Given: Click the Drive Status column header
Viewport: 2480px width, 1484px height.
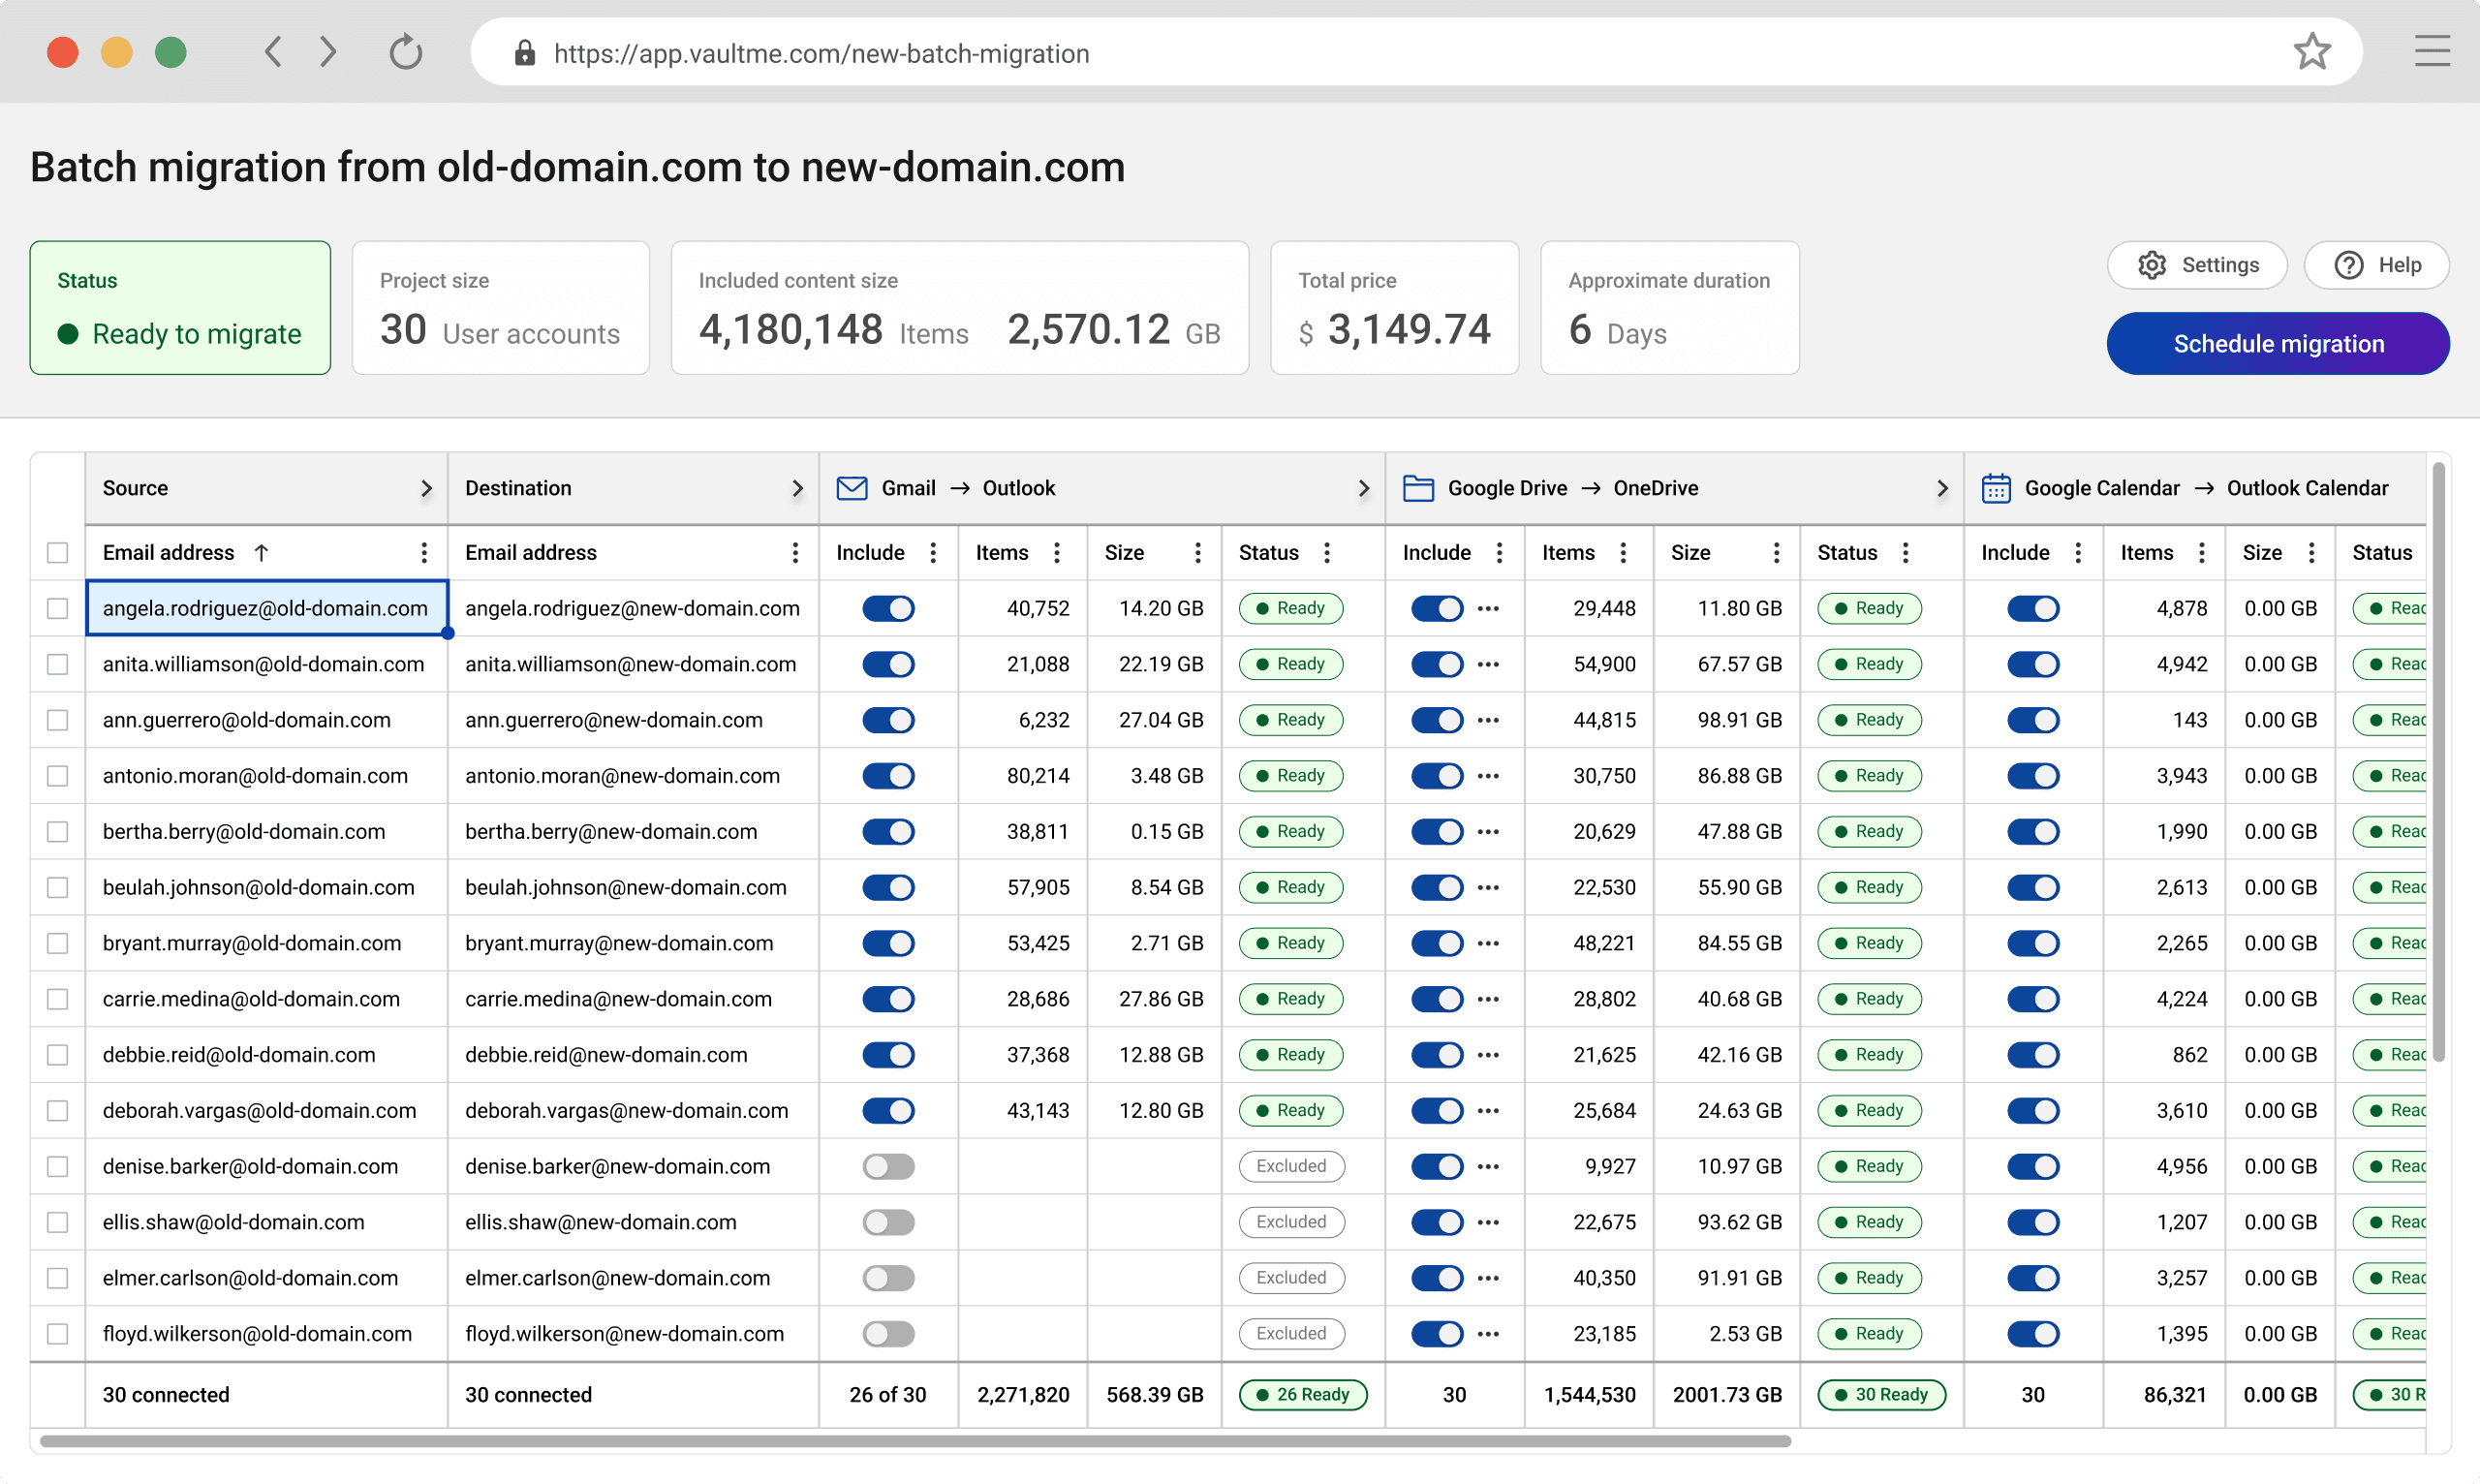Looking at the screenshot, I should point(1847,553).
